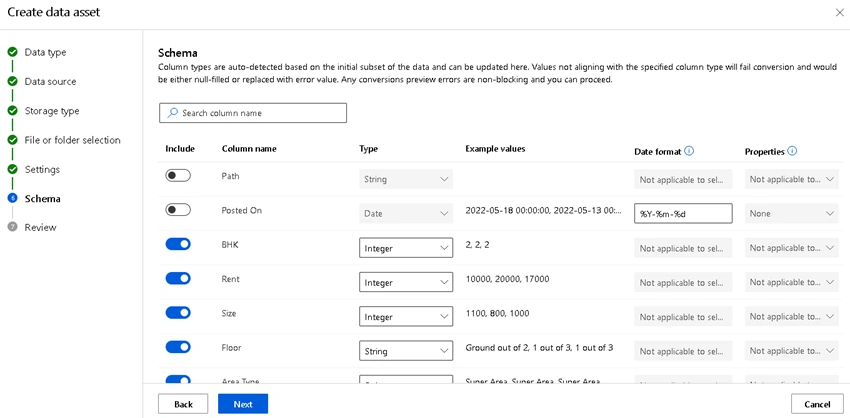Click the Review step number icon
This screenshot has width=850, height=418.
pyautogui.click(x=12, y=227)
